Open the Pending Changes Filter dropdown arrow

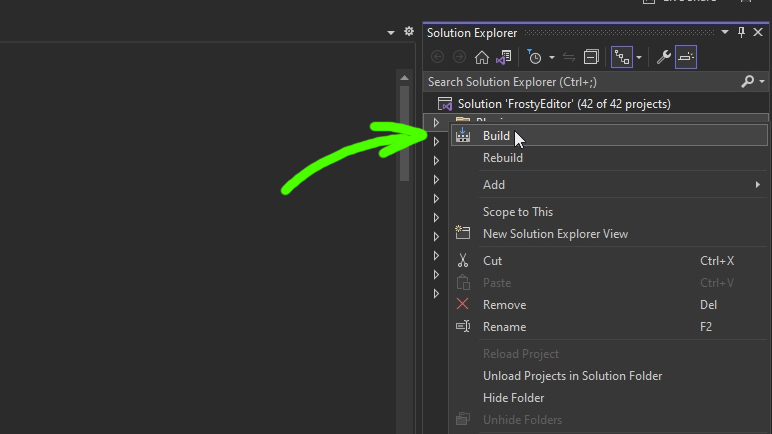551,58
